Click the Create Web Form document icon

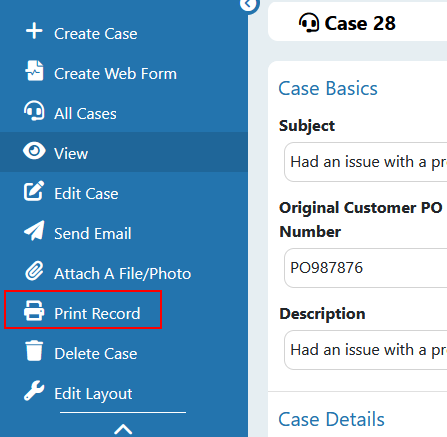[x=34, y=71]
